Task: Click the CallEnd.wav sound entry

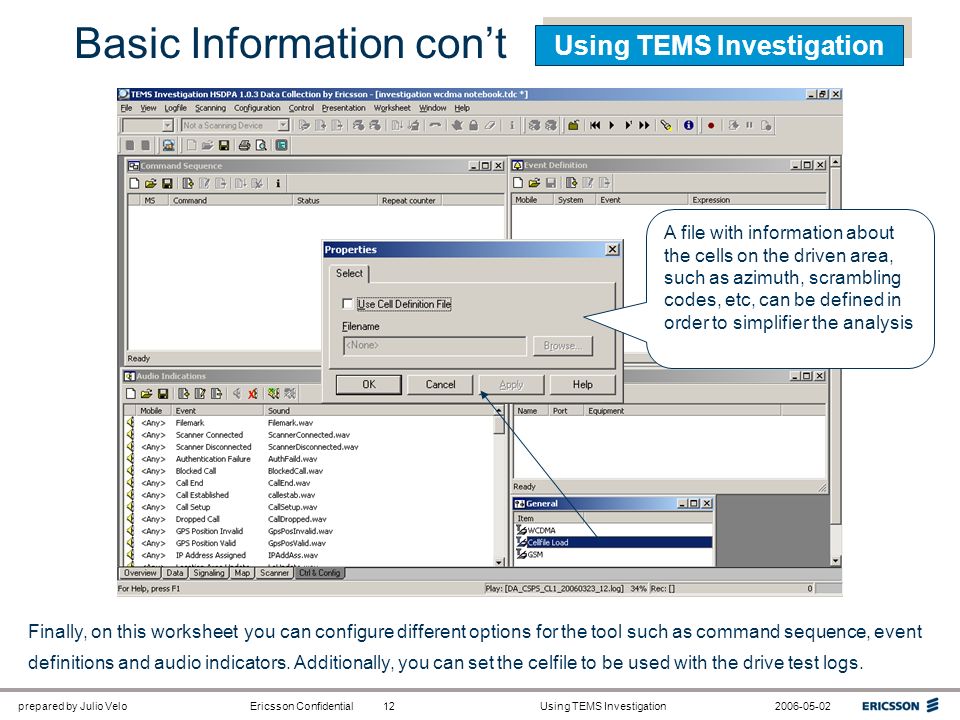Action: (x=289, y=483)
